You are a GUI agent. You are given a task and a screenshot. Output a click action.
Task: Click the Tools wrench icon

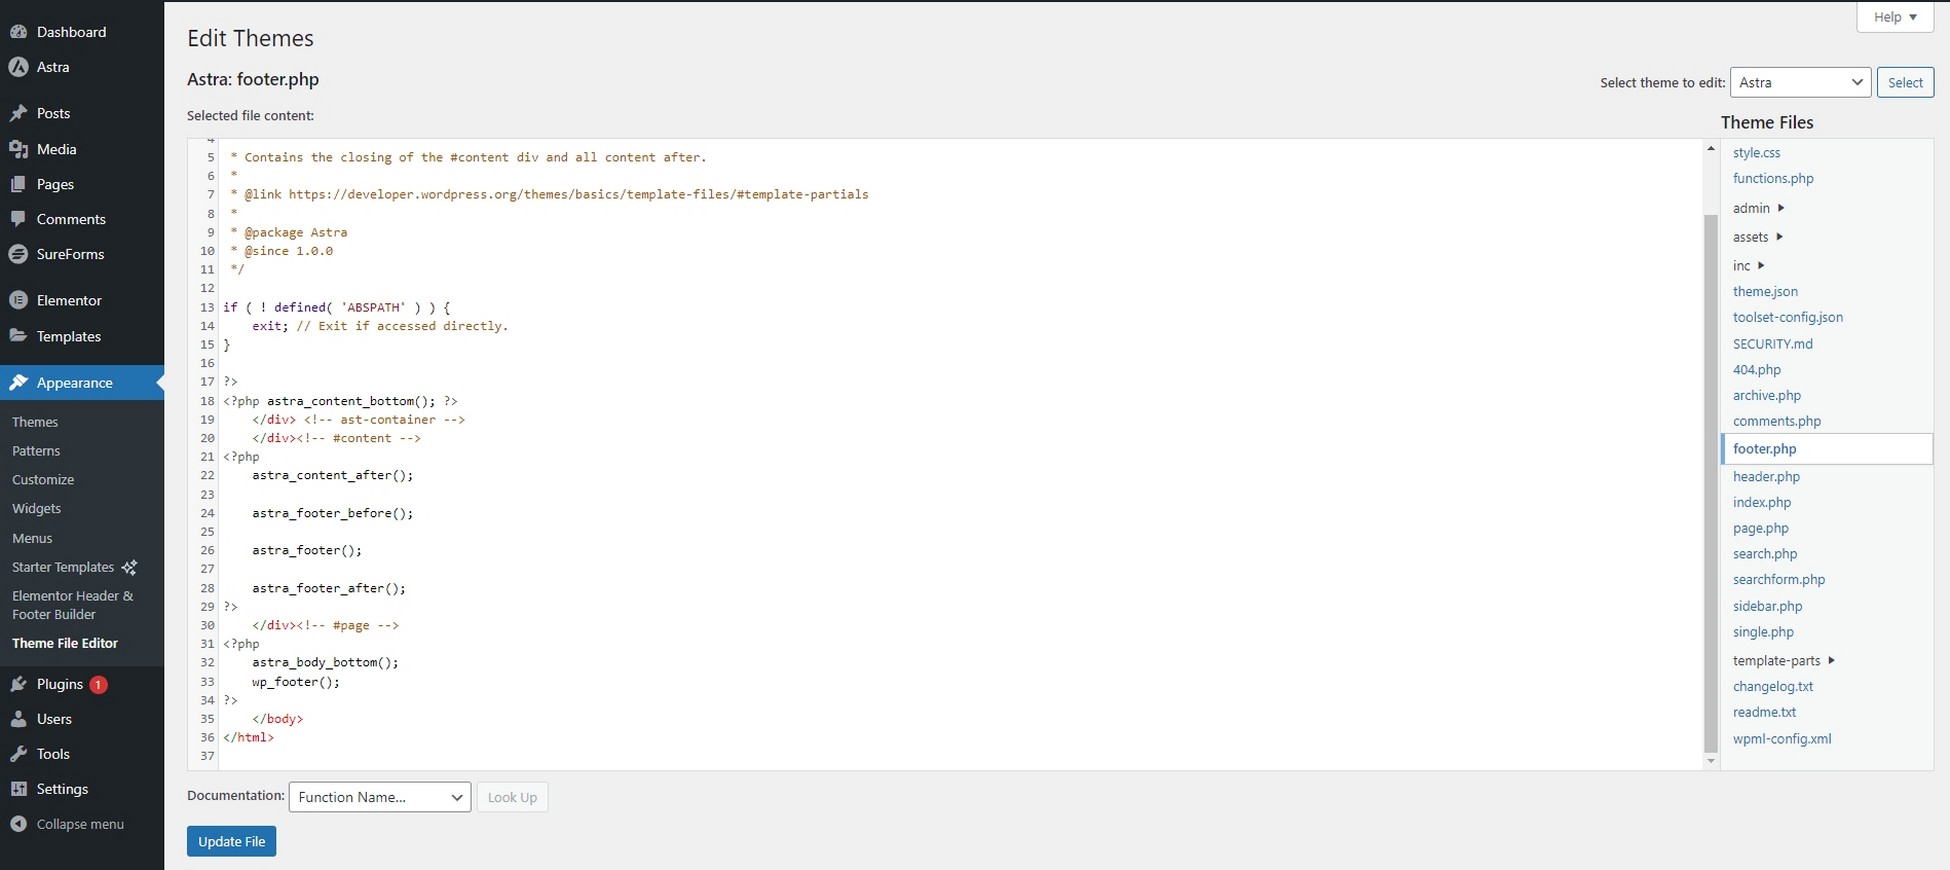18,754
